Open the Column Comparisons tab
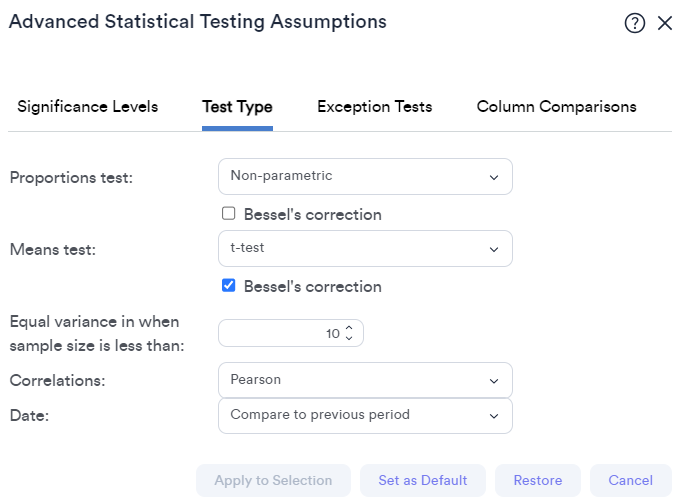This screenshot has height=503, width=680. click(556, 107)
